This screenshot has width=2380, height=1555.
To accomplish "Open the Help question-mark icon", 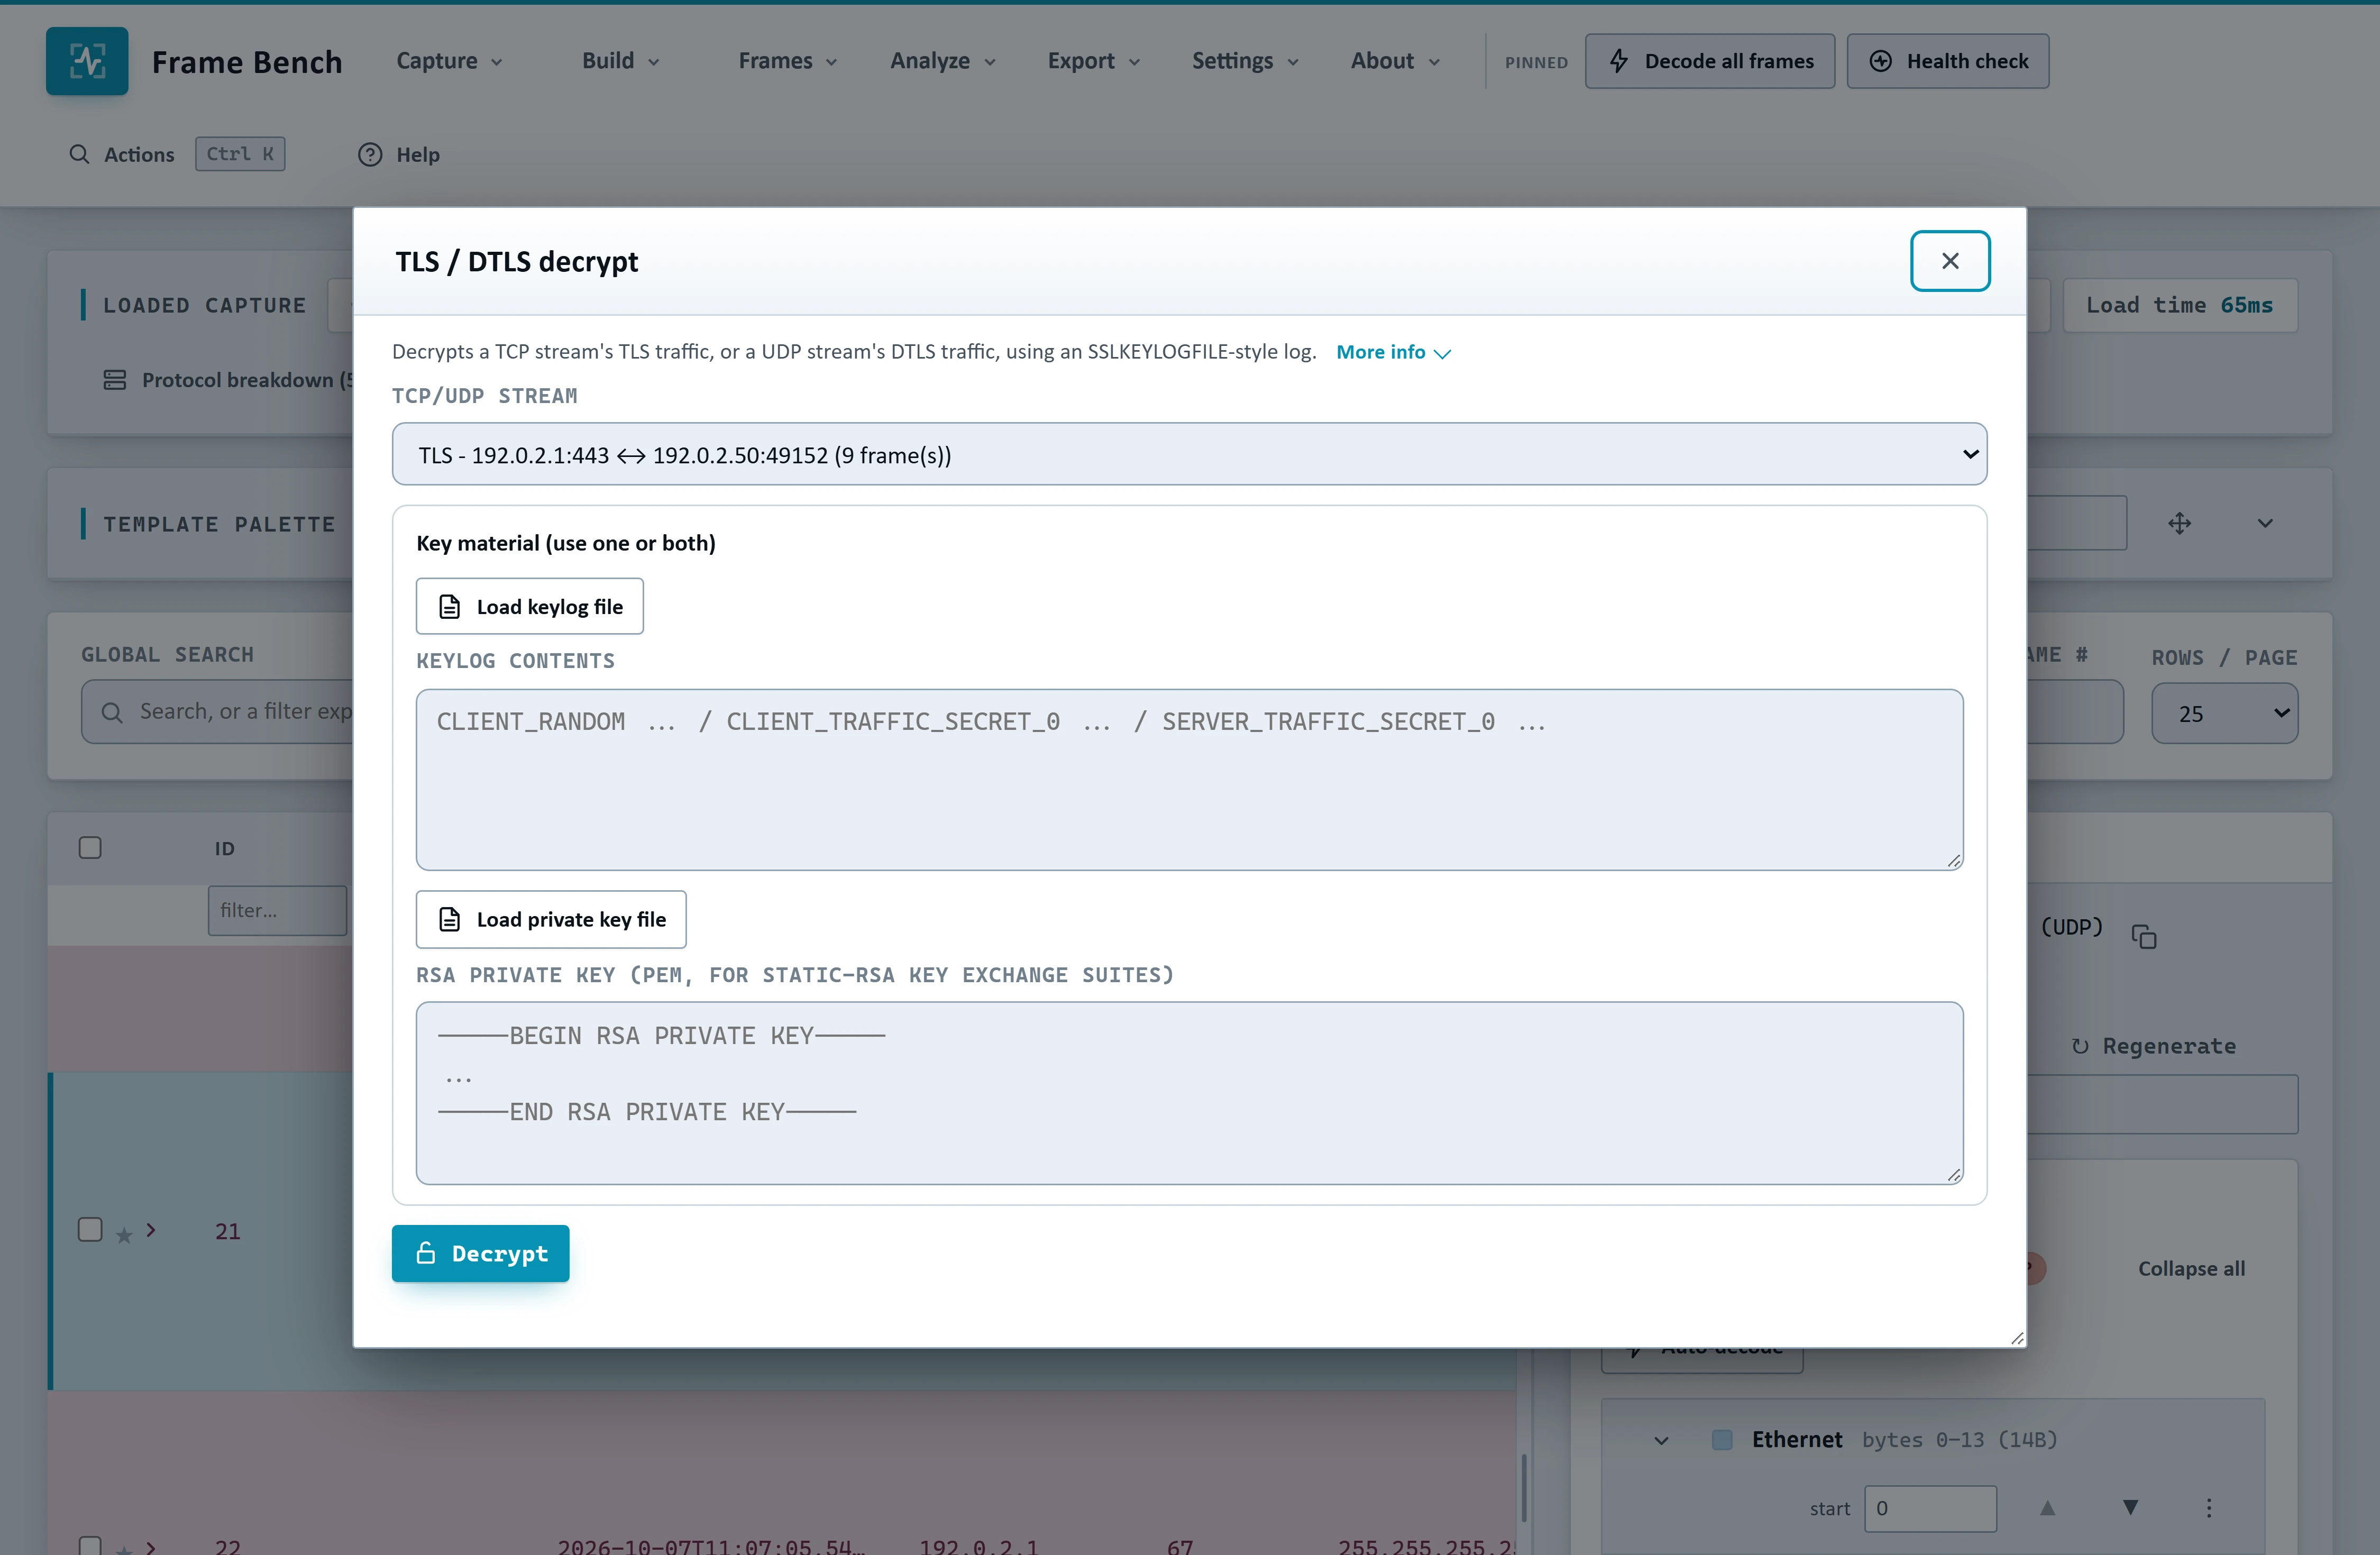I will coord(370,154).
